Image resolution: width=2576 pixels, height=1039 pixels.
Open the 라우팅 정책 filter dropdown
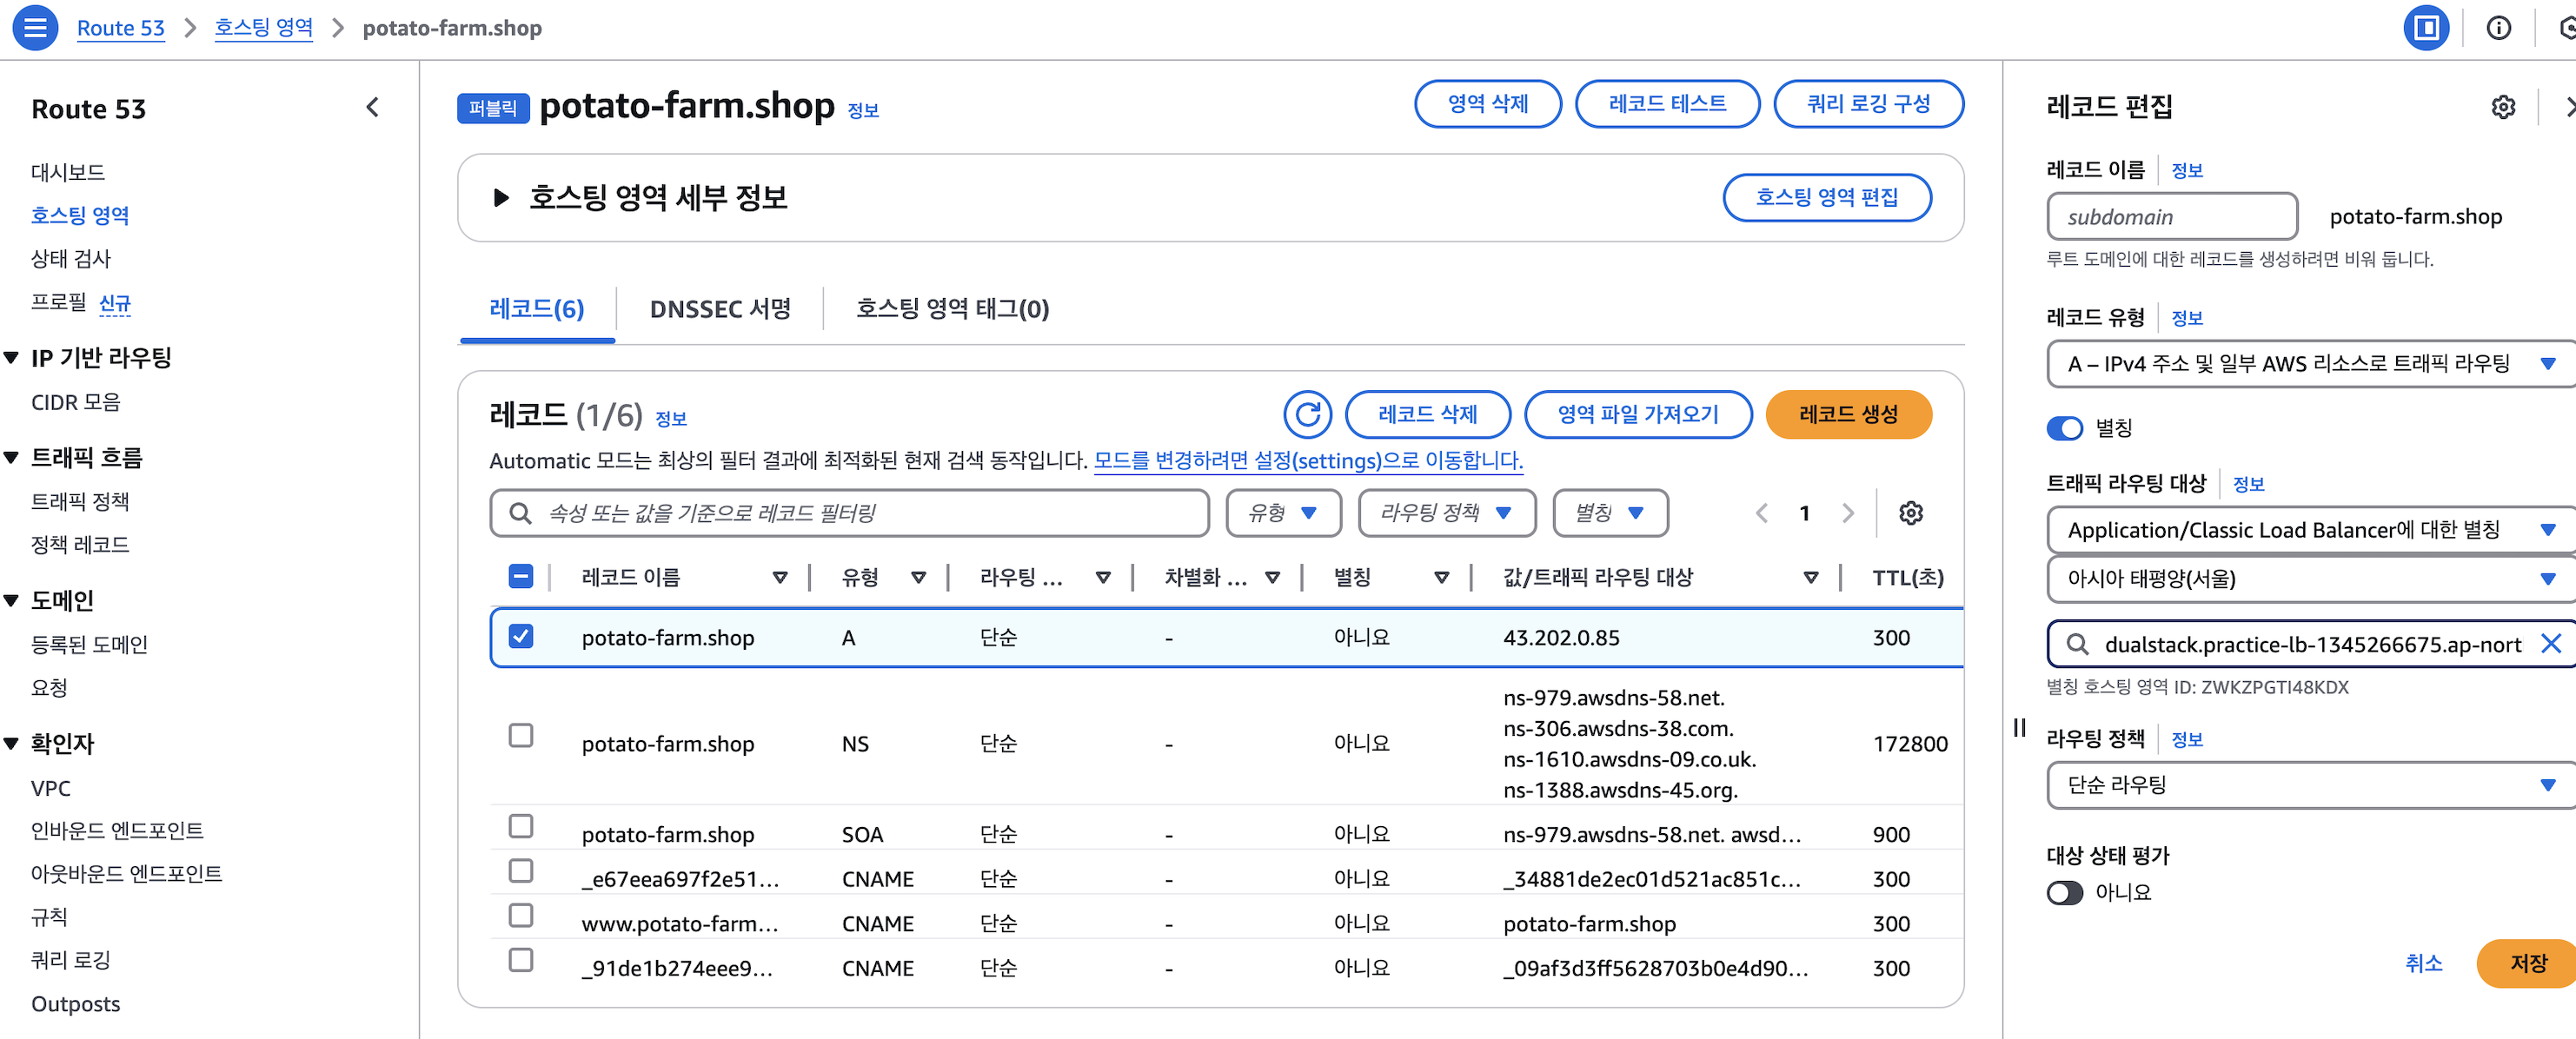1445,513
